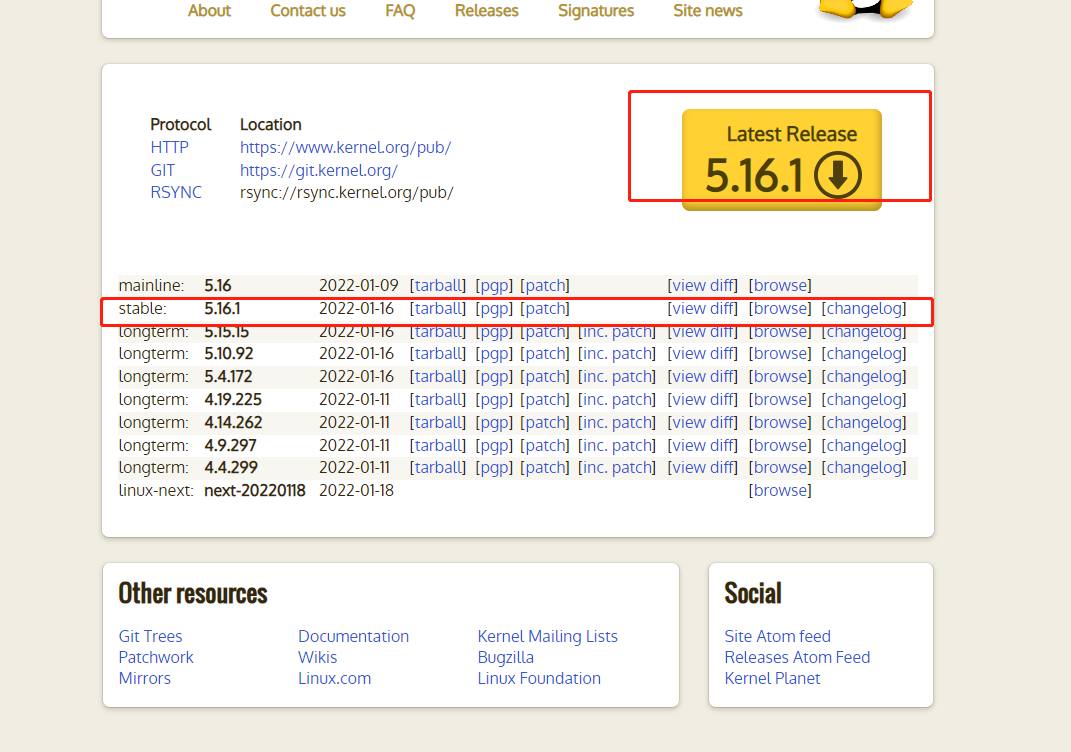Open Documentation resource link
This screenshot has height=752, width=1071.
pos(353,636)
